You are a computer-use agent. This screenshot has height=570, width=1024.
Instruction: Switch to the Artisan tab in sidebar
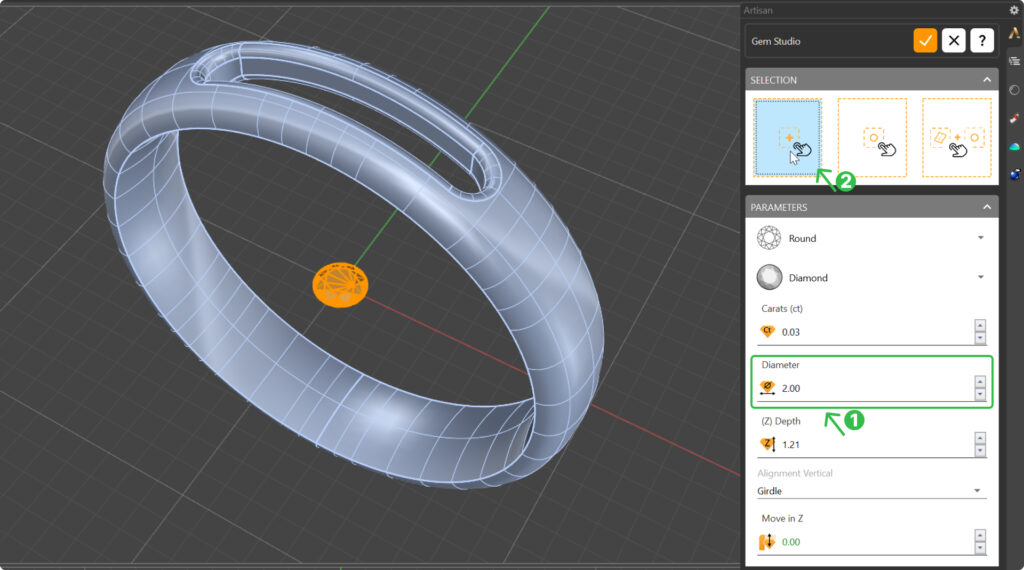click(x=1014, y=34)
